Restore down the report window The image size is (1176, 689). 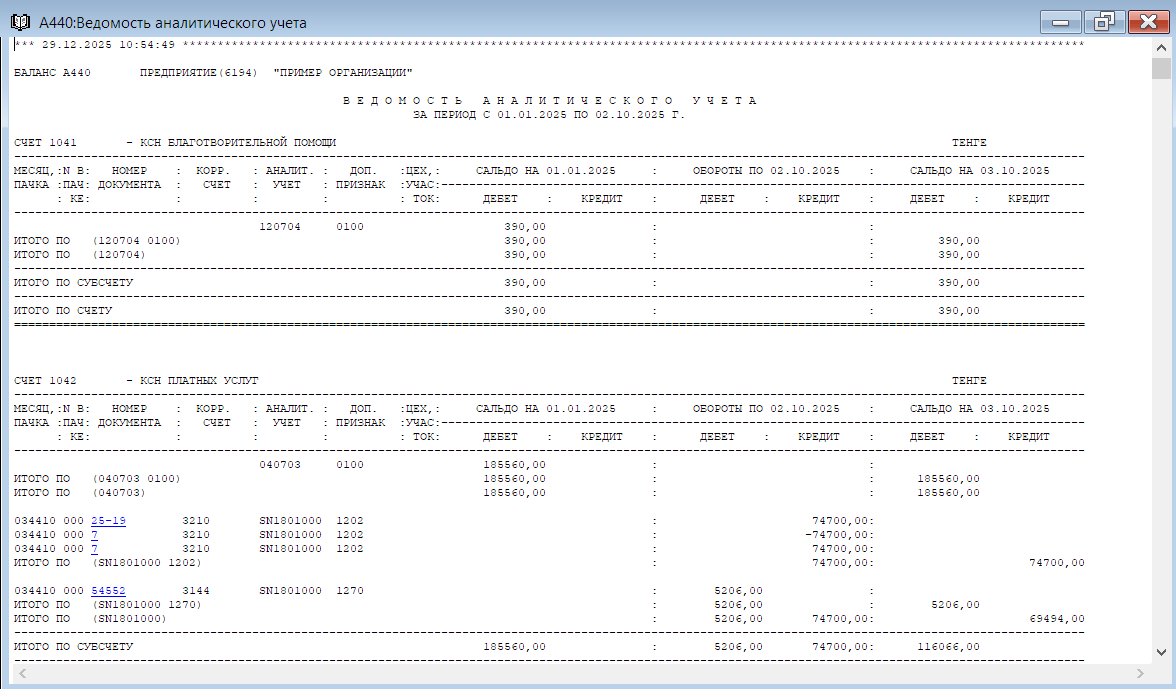click(x=1104, y=21)
